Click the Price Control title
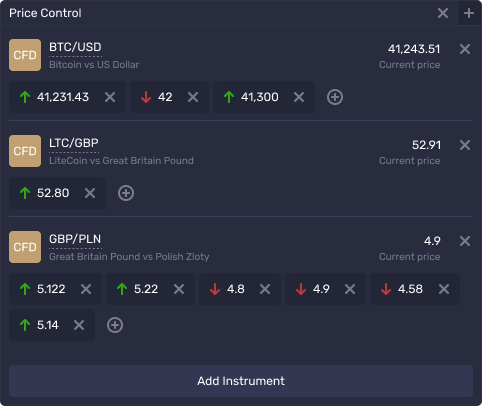This screenshot has height=406, width=482. (45, 13)
